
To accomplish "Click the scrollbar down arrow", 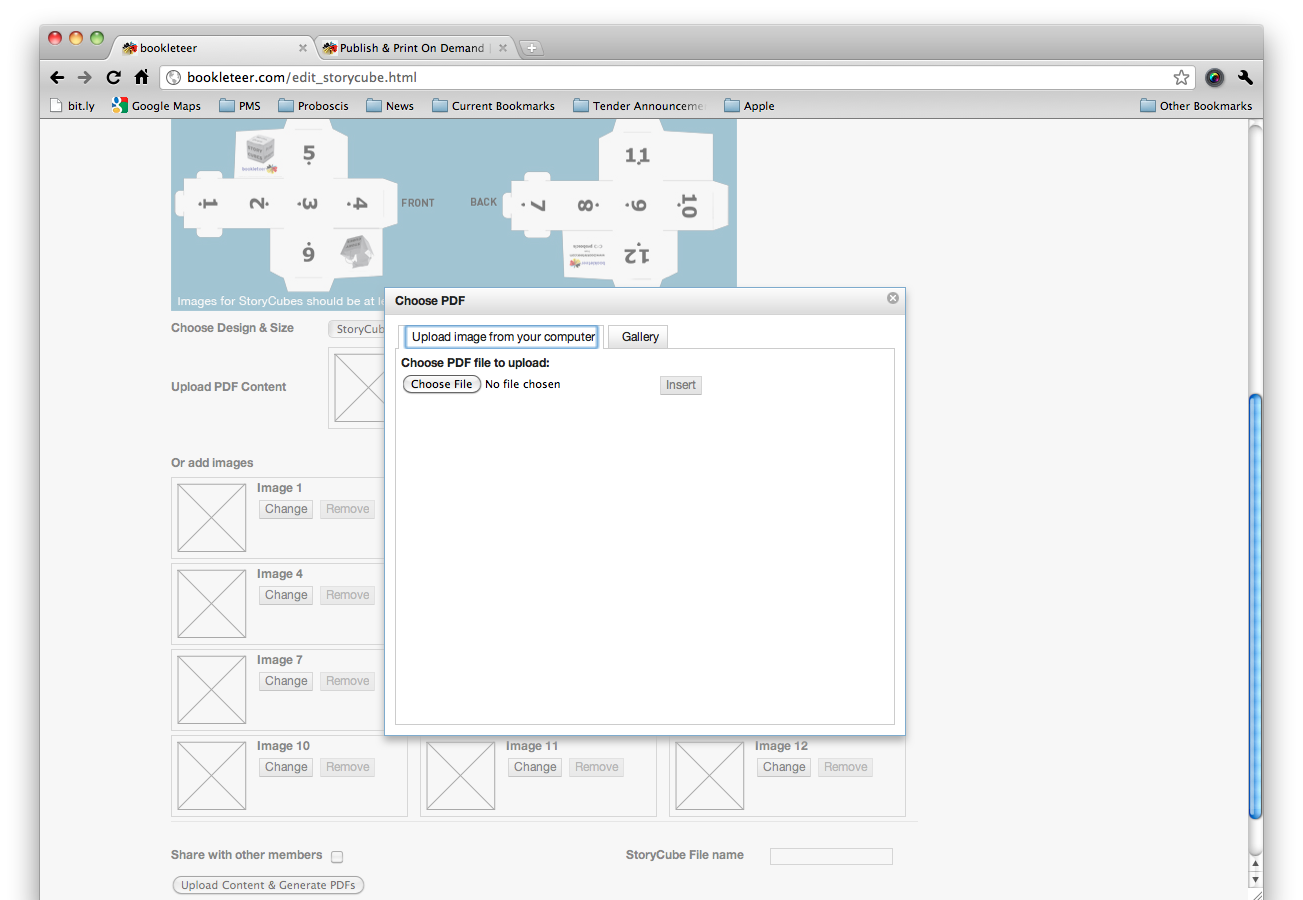I will click(1256, 880).
